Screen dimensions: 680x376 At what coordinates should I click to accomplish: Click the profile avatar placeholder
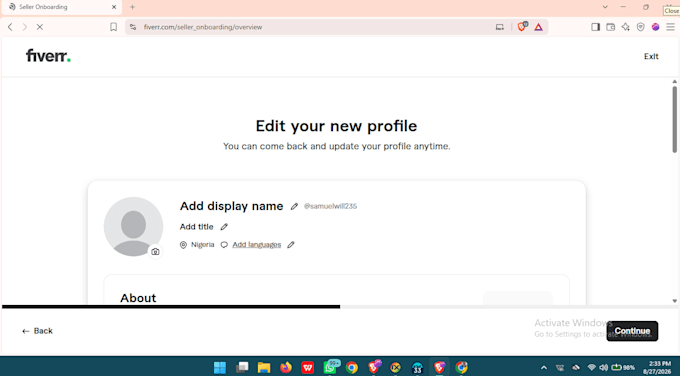click(133, 226)
